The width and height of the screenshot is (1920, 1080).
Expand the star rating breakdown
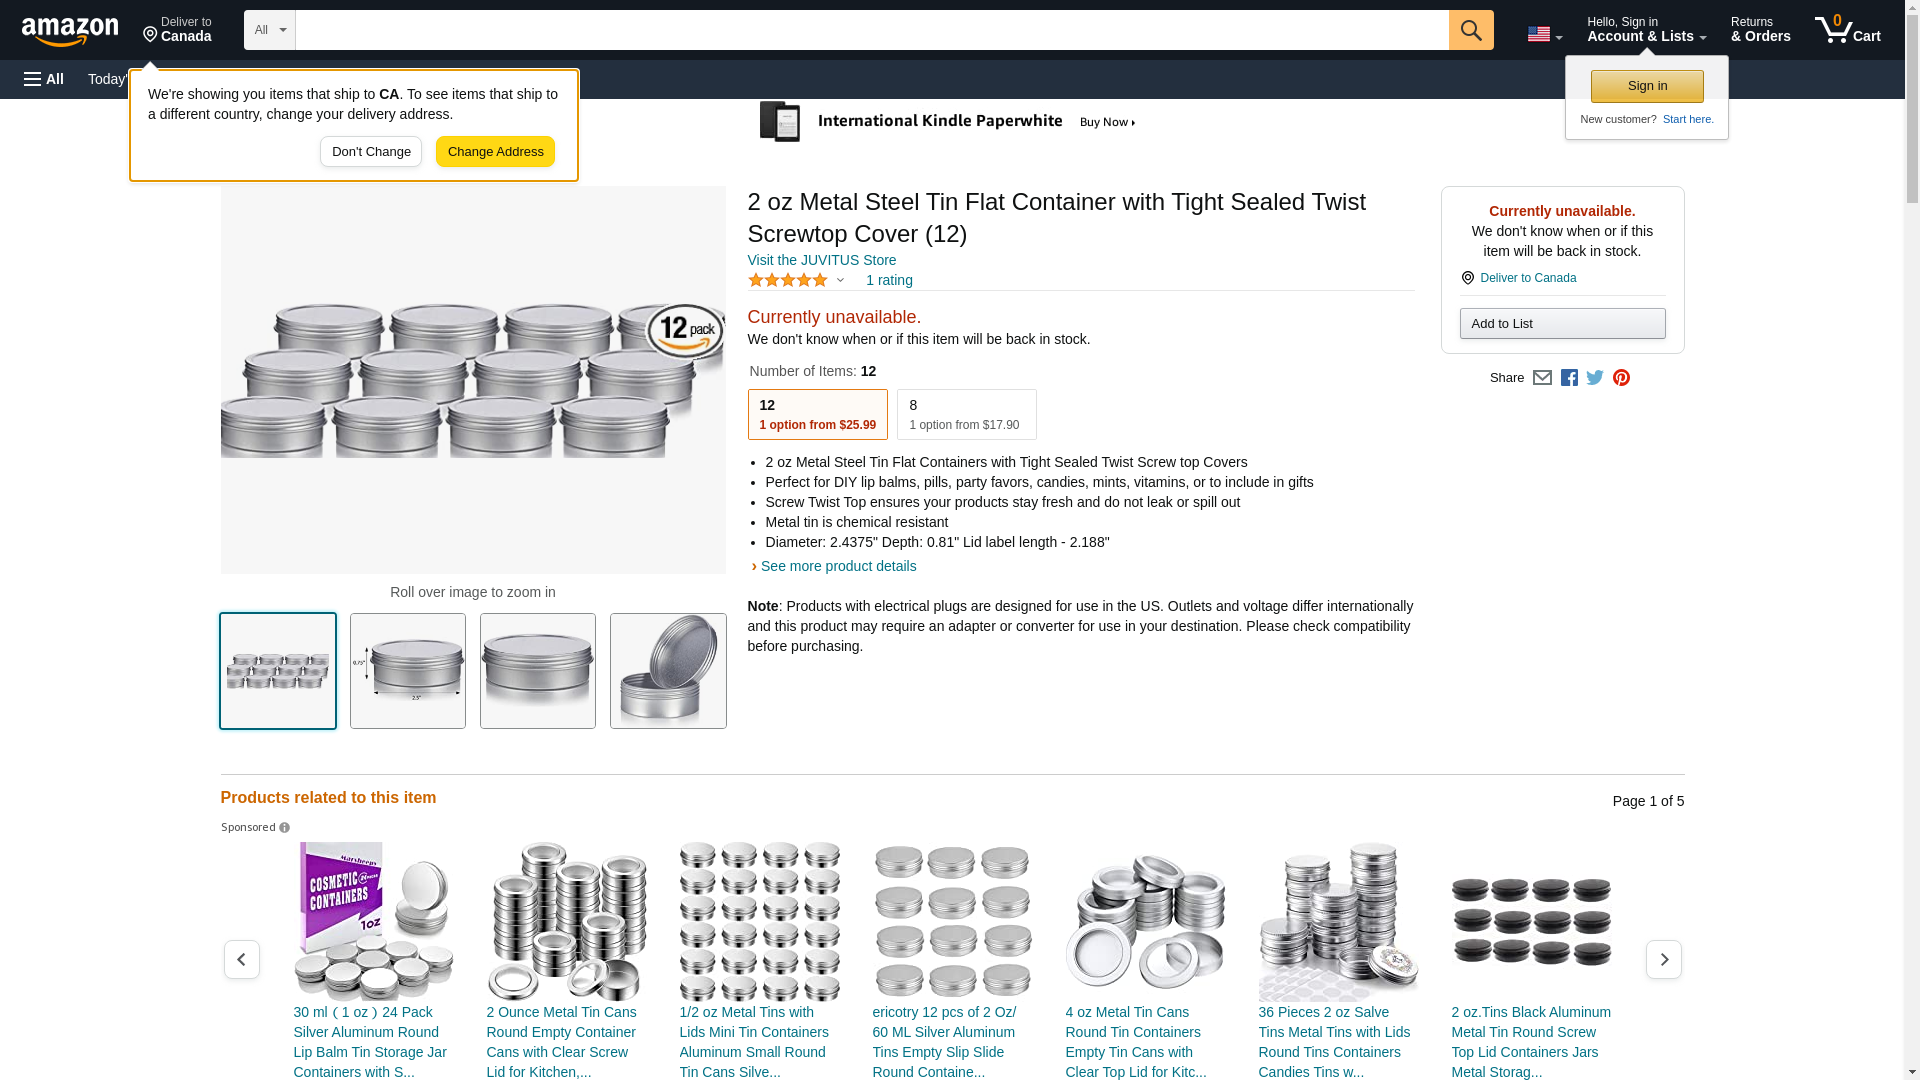796,281
